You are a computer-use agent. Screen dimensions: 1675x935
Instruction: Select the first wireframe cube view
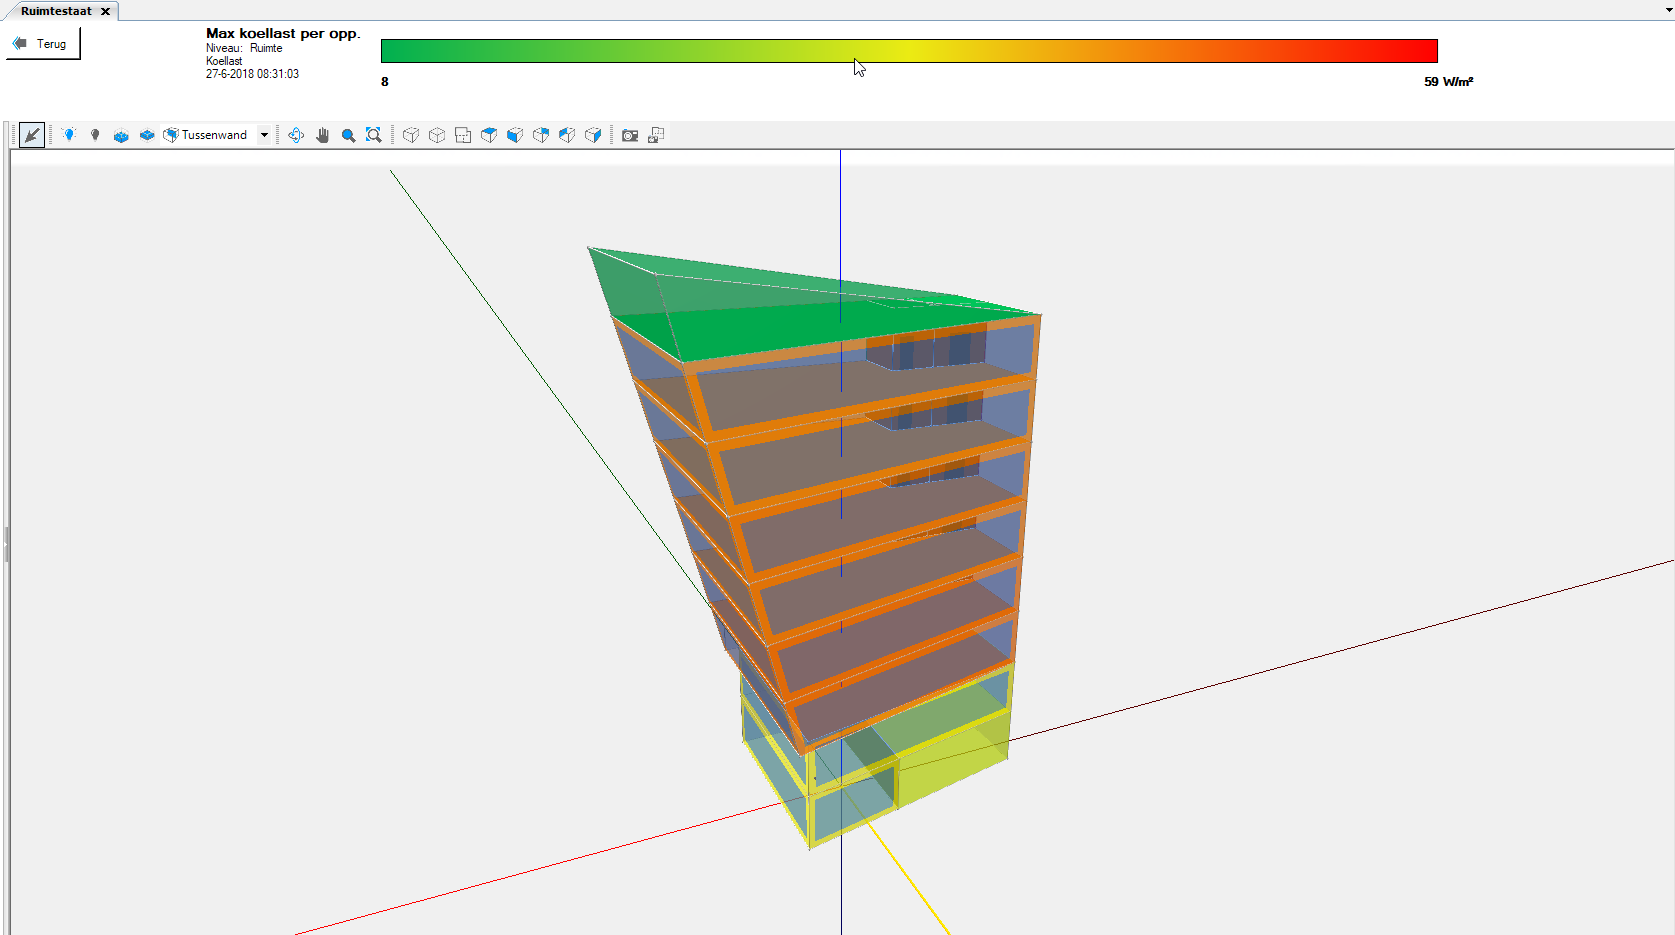411,135
